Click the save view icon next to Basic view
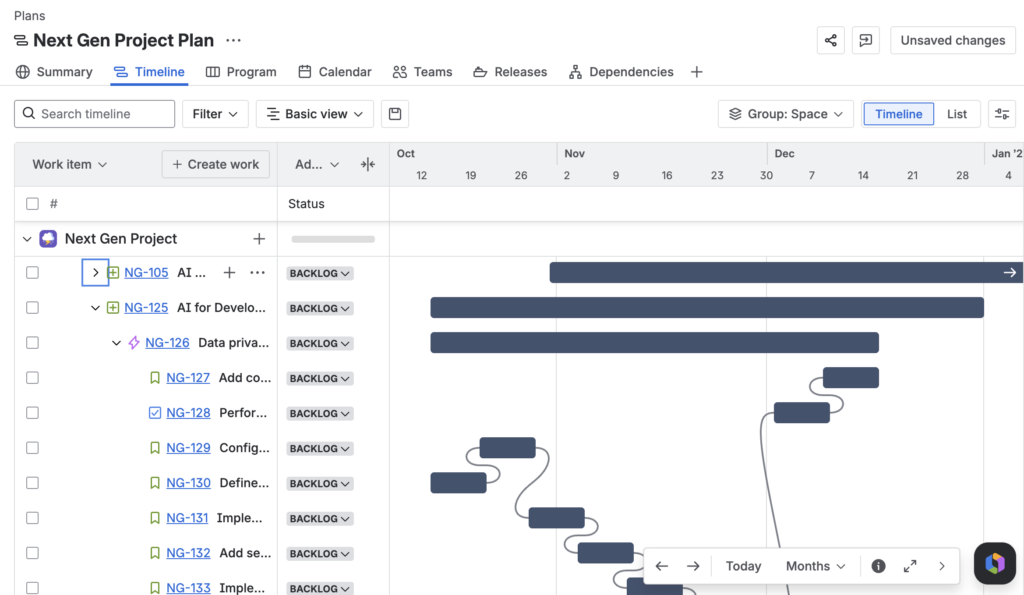This screenshot has height=595, width=1024. tap(394, 114)
